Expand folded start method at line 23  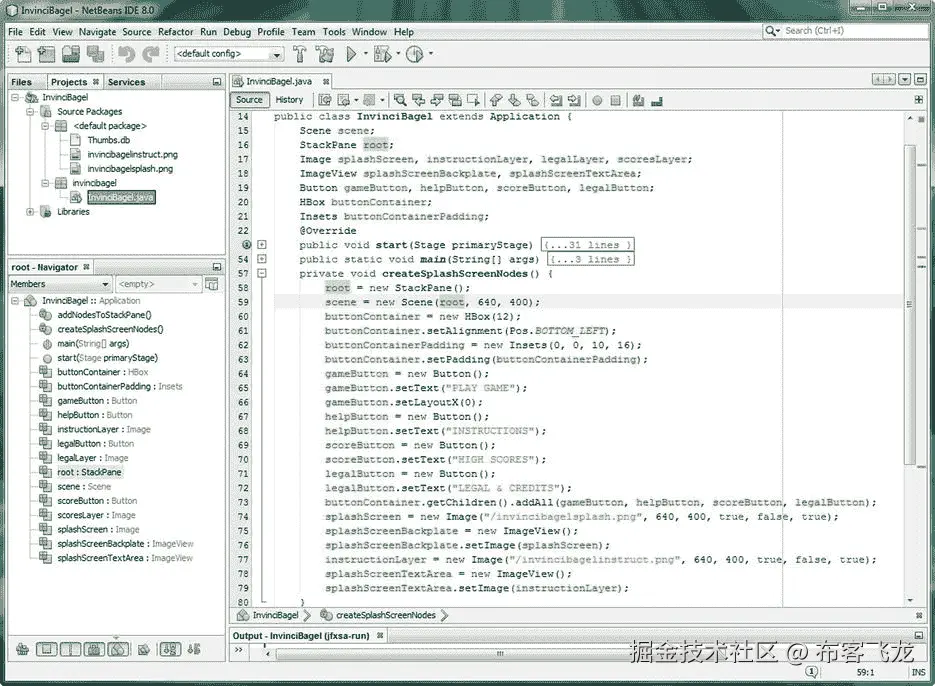[x=261, y=245]
